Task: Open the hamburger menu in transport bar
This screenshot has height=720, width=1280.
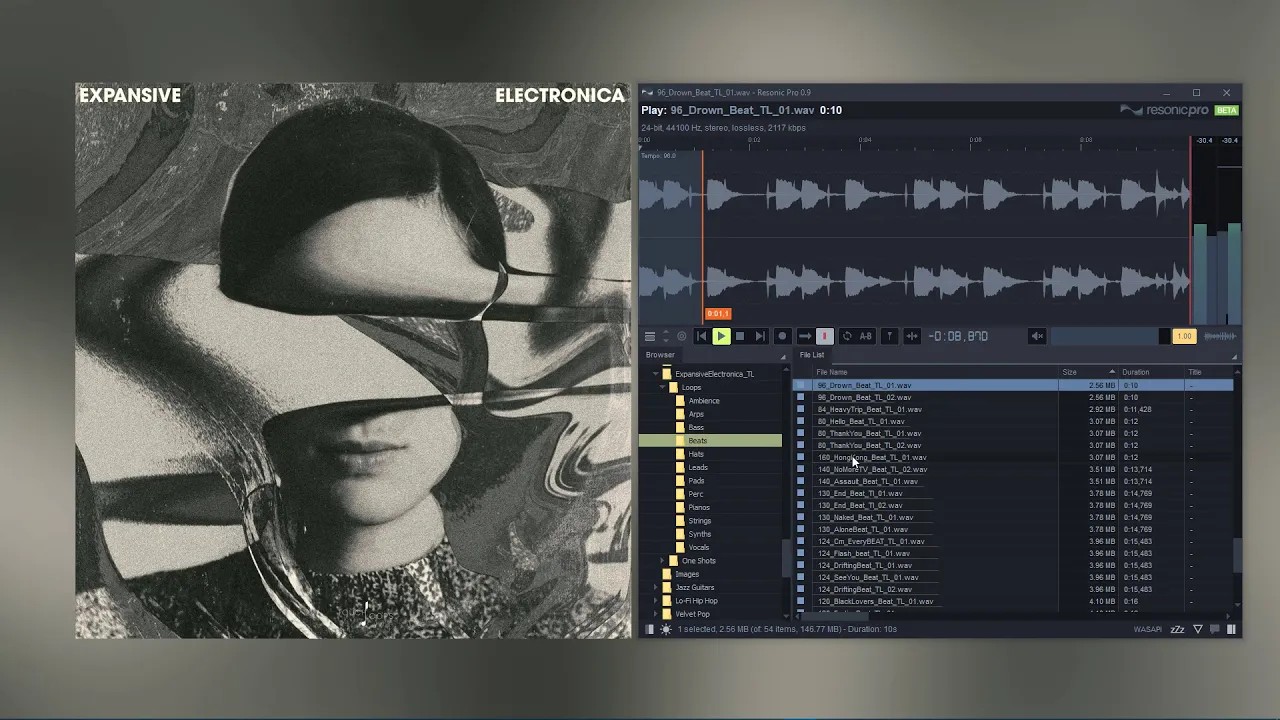Action: click(649, 337)
